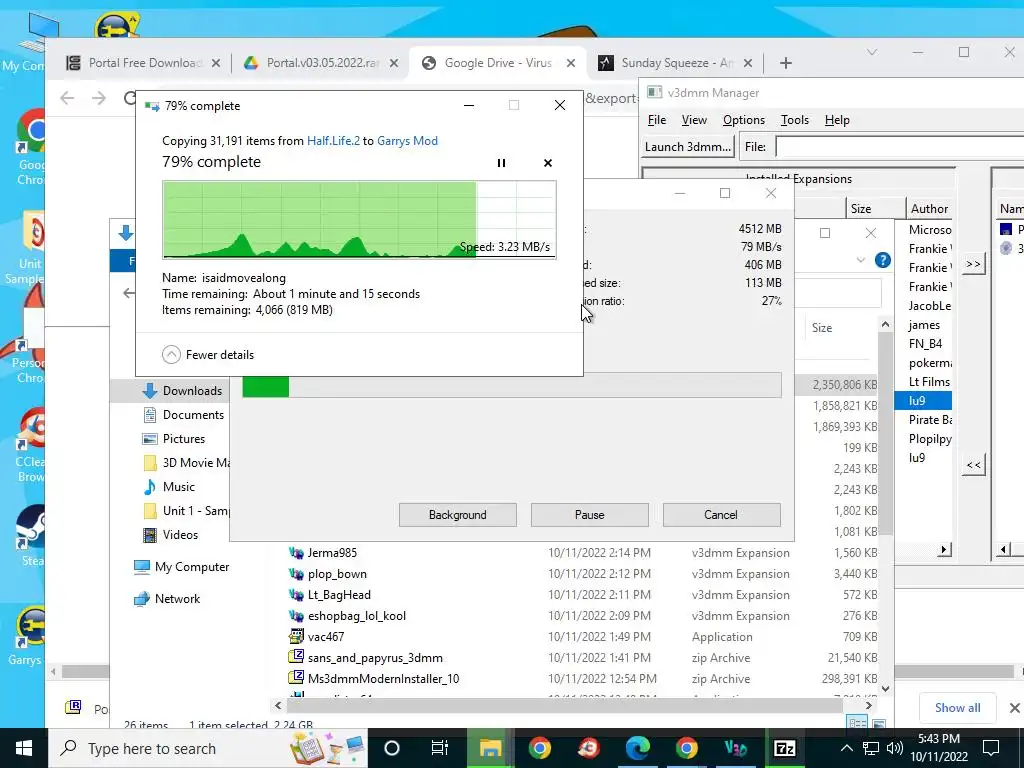The width and height of the screenshot is (1024, 768).
Task: Select the pokerma author row
Action: point(929,362)
